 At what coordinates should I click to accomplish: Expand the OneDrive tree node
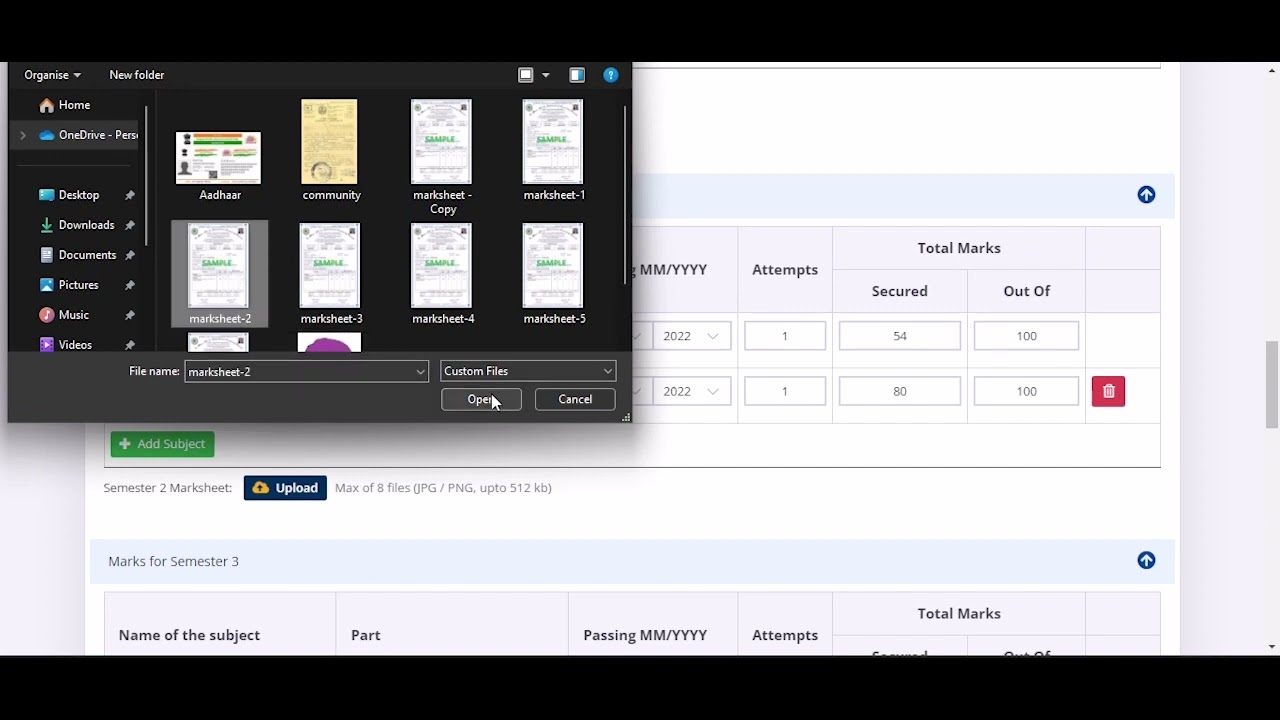tap(23, 135)
